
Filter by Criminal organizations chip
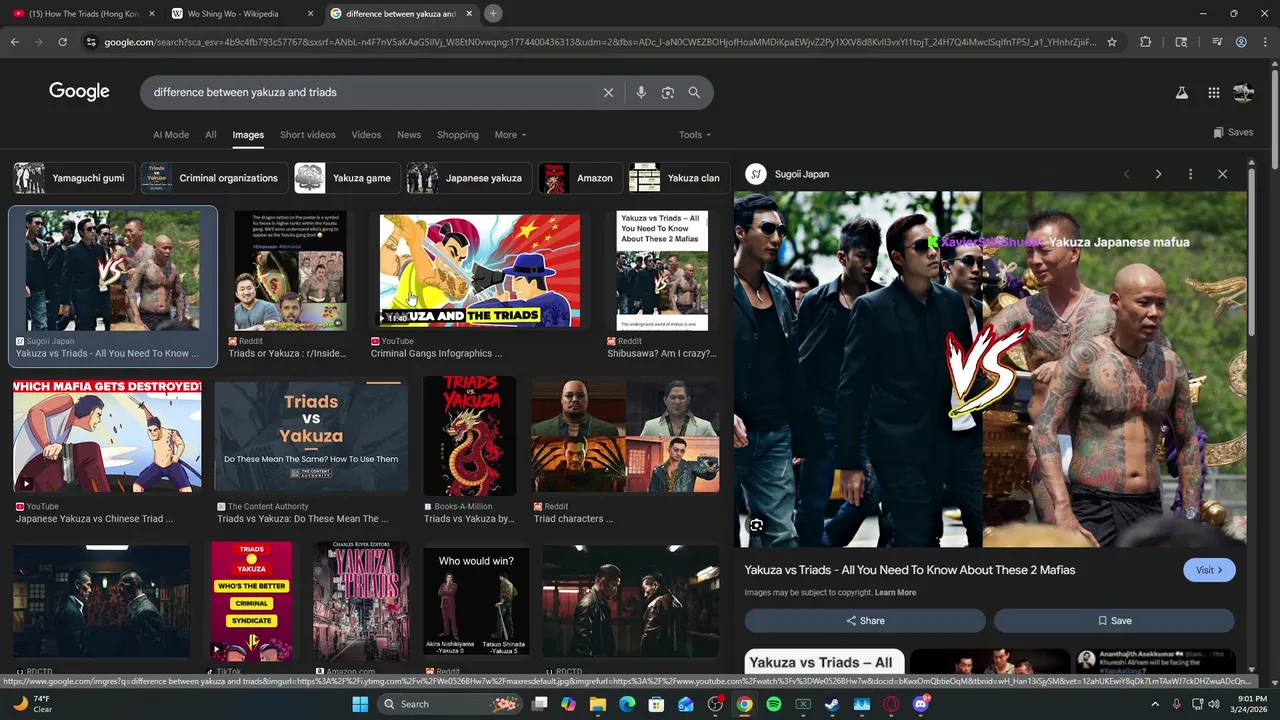coord(214,178)
